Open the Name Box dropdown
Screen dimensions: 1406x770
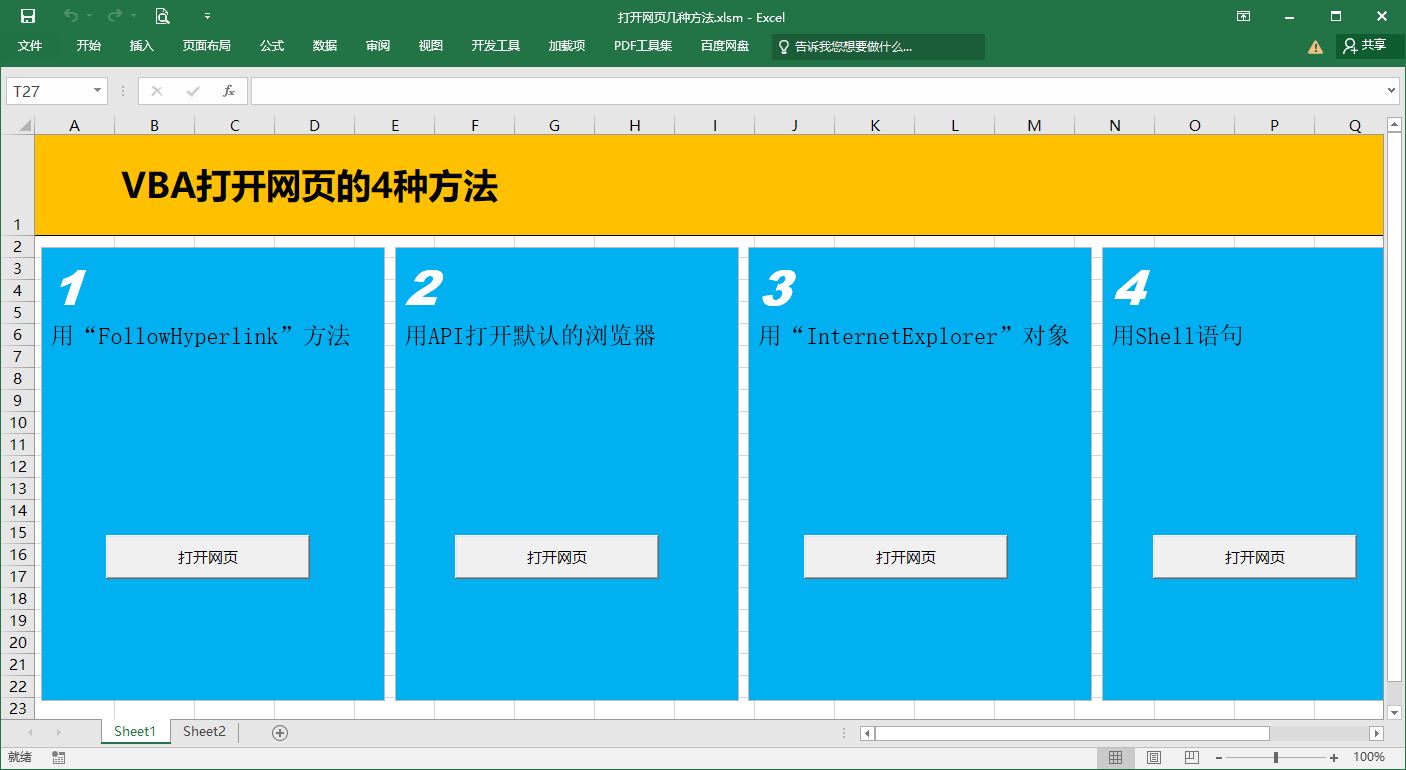[97, 90]
